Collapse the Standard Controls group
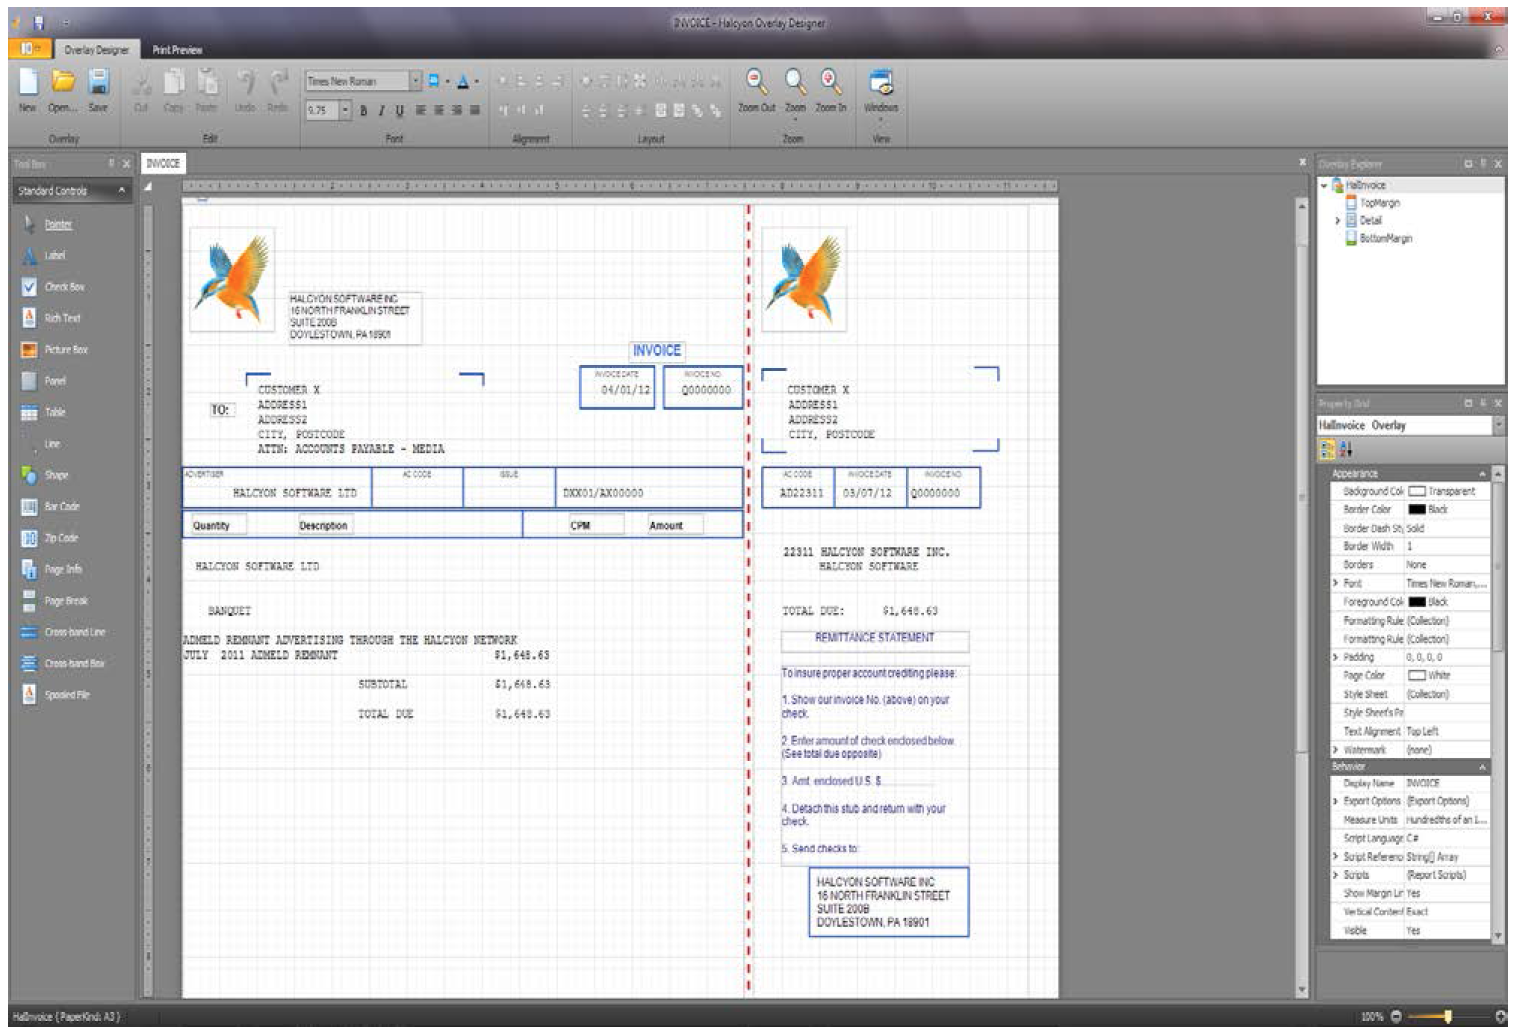 coord(122,190)
